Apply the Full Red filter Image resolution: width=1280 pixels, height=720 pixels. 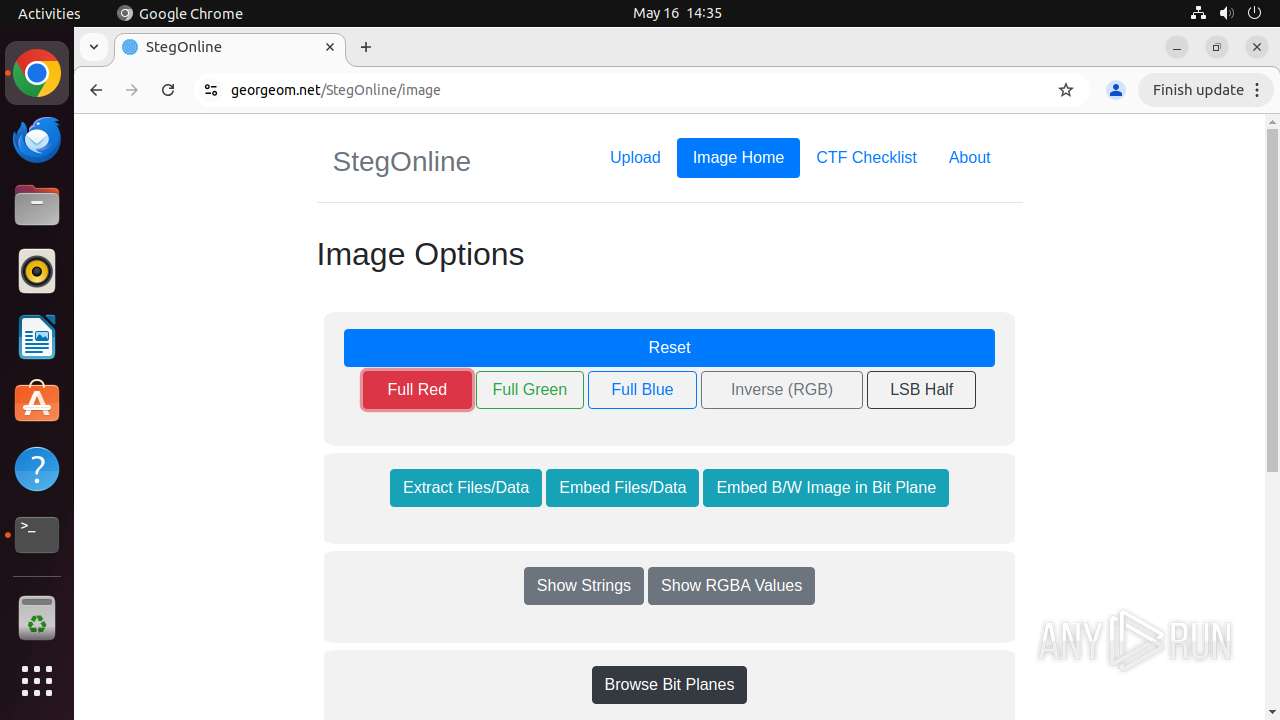(417, 390)
